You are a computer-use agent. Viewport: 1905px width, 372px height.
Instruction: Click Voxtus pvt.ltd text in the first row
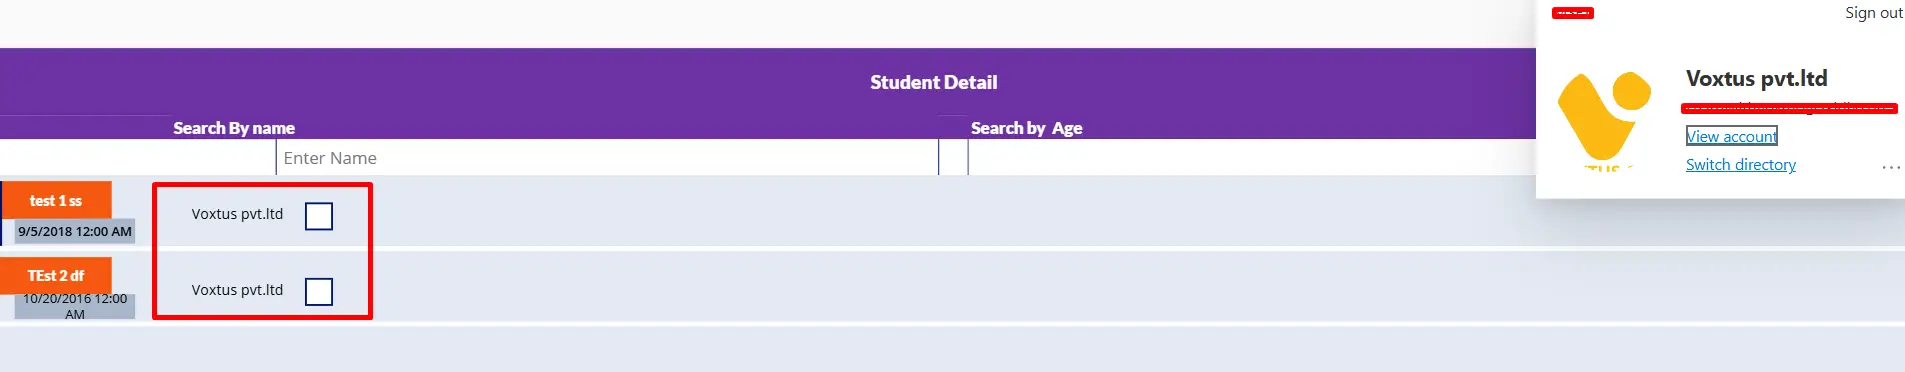coord(237,214)
